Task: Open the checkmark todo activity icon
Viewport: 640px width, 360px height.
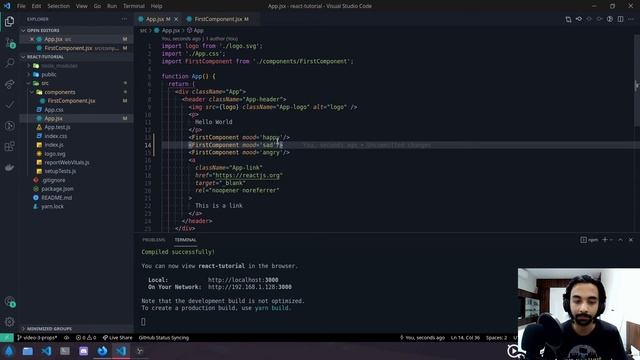Action: 9,105
